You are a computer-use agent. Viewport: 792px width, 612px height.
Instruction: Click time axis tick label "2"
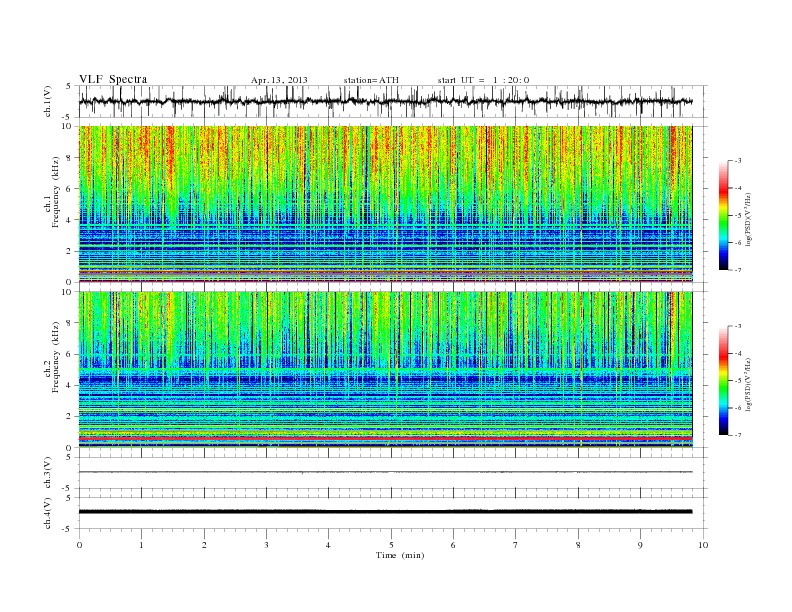tap(204, 545)
